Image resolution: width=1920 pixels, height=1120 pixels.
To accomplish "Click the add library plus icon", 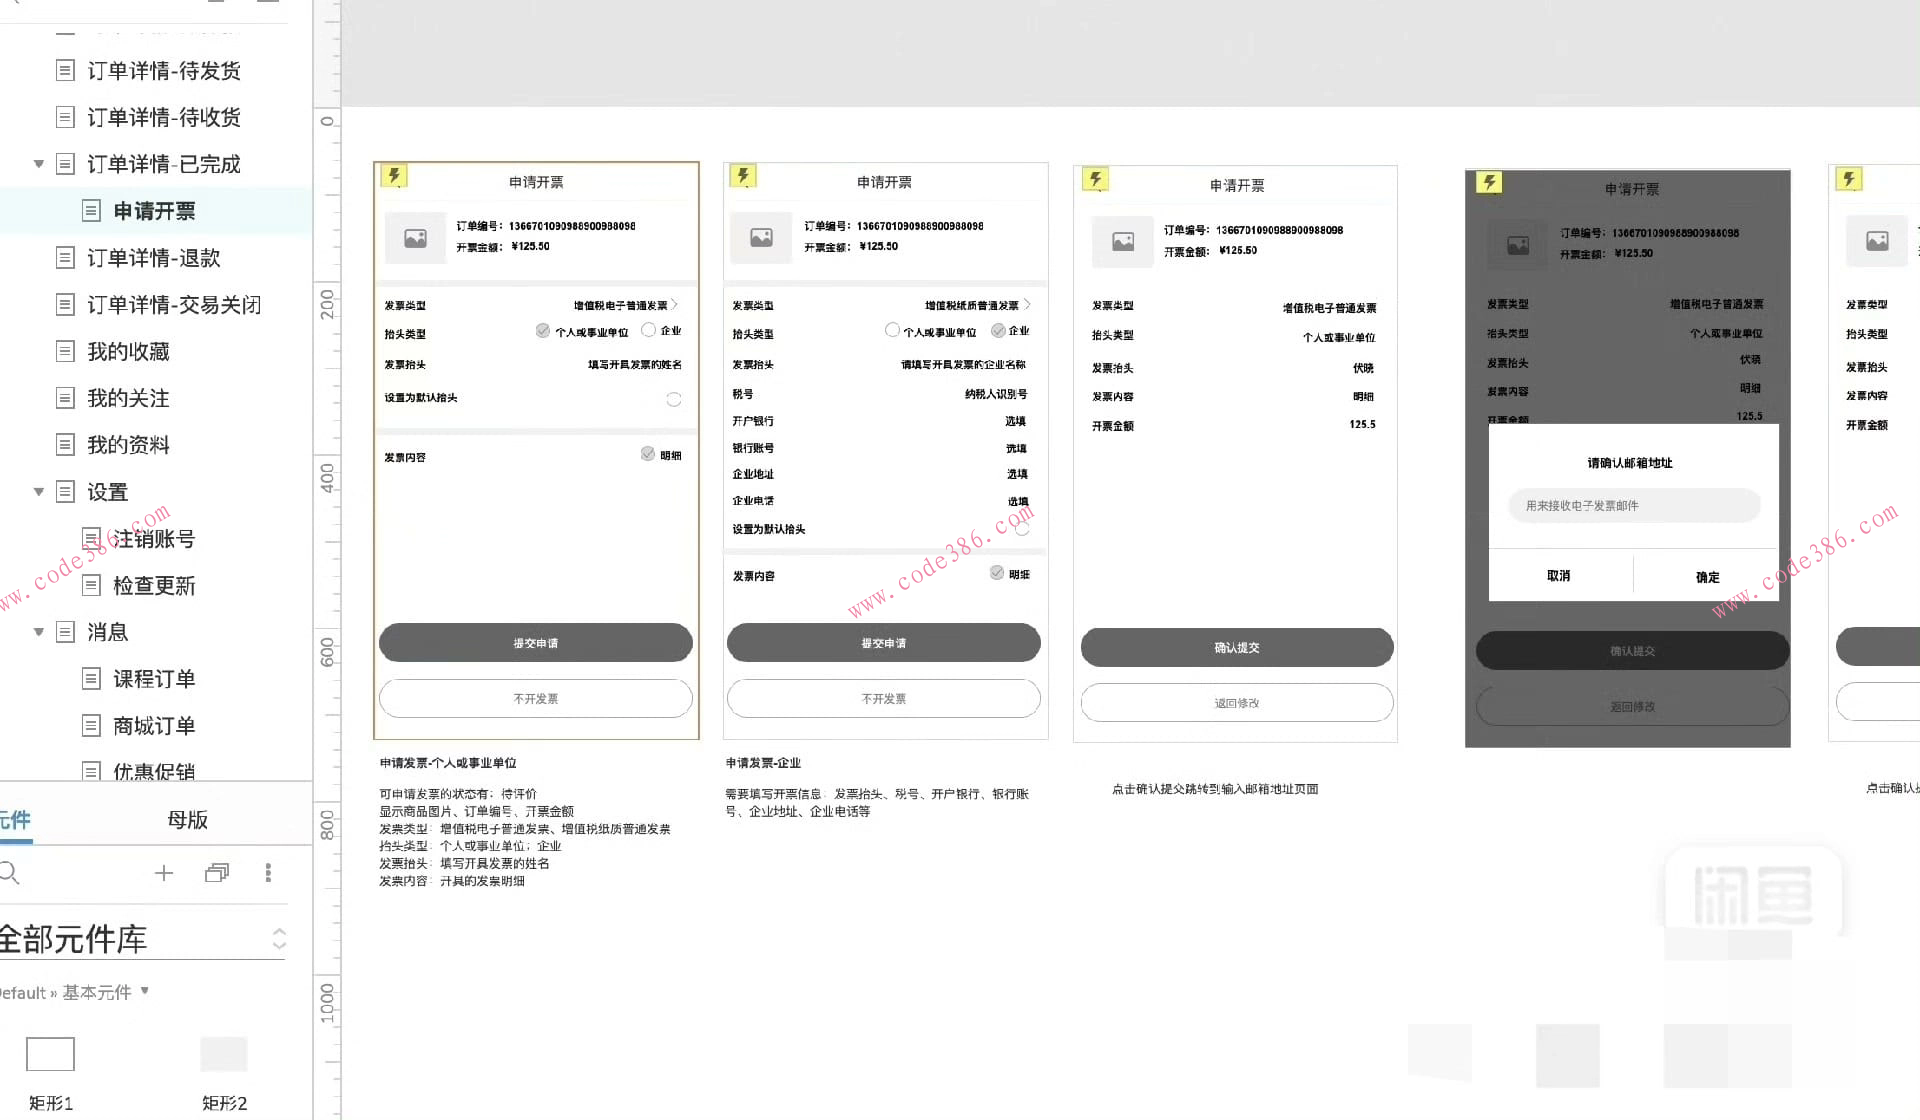I will pos(164,873).
